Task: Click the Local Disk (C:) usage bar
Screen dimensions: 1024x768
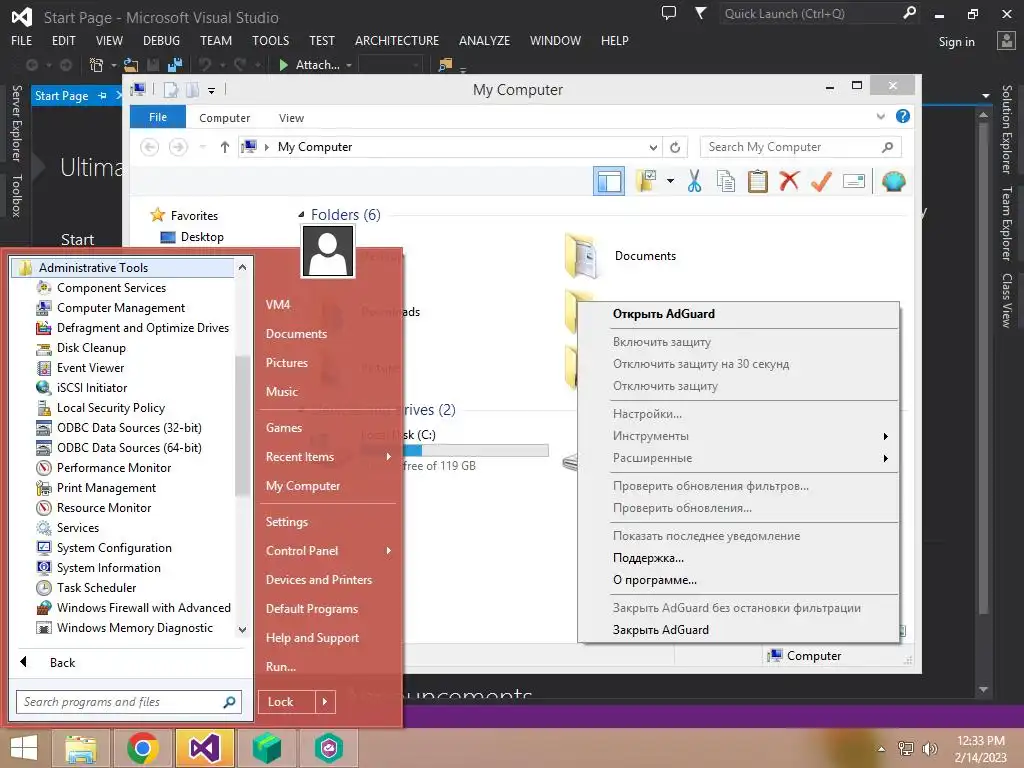Action: click(456, 451)
